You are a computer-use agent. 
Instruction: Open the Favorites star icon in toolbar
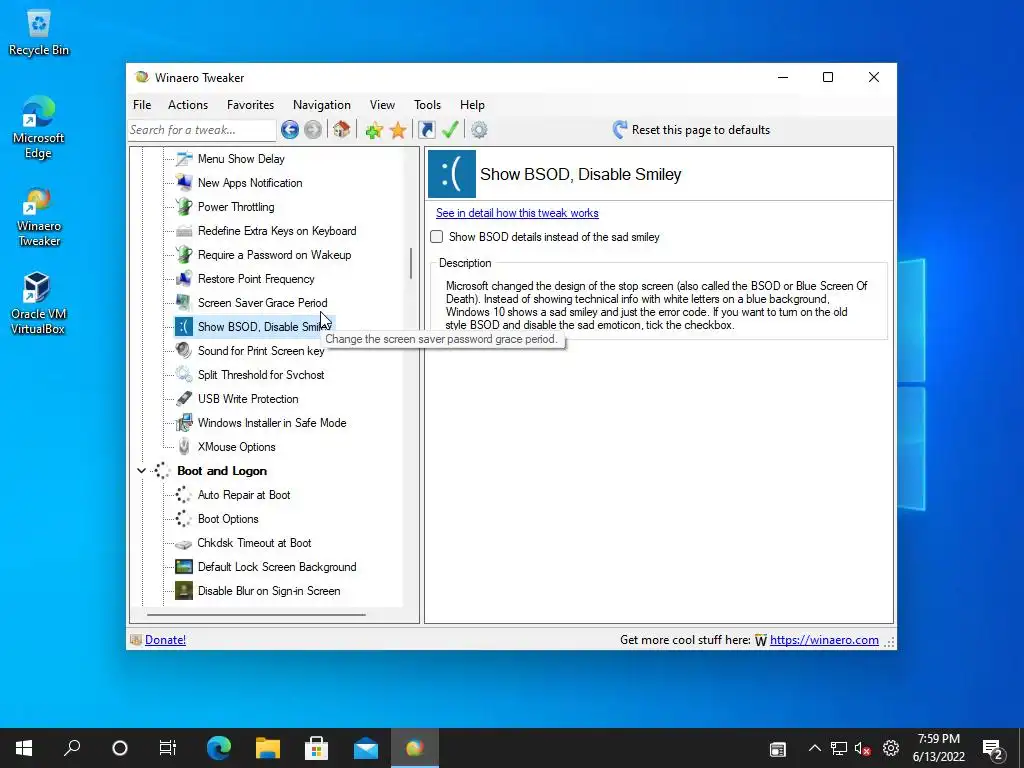click(x=398, y=130)
